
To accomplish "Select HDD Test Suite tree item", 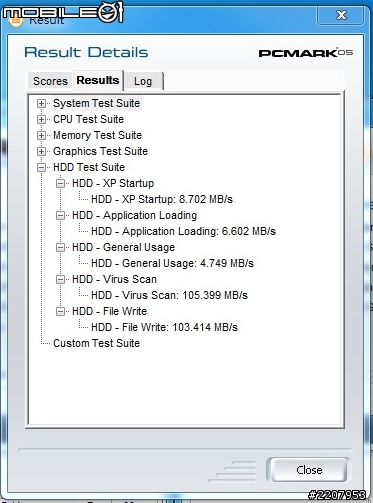I will click(89, 167).
